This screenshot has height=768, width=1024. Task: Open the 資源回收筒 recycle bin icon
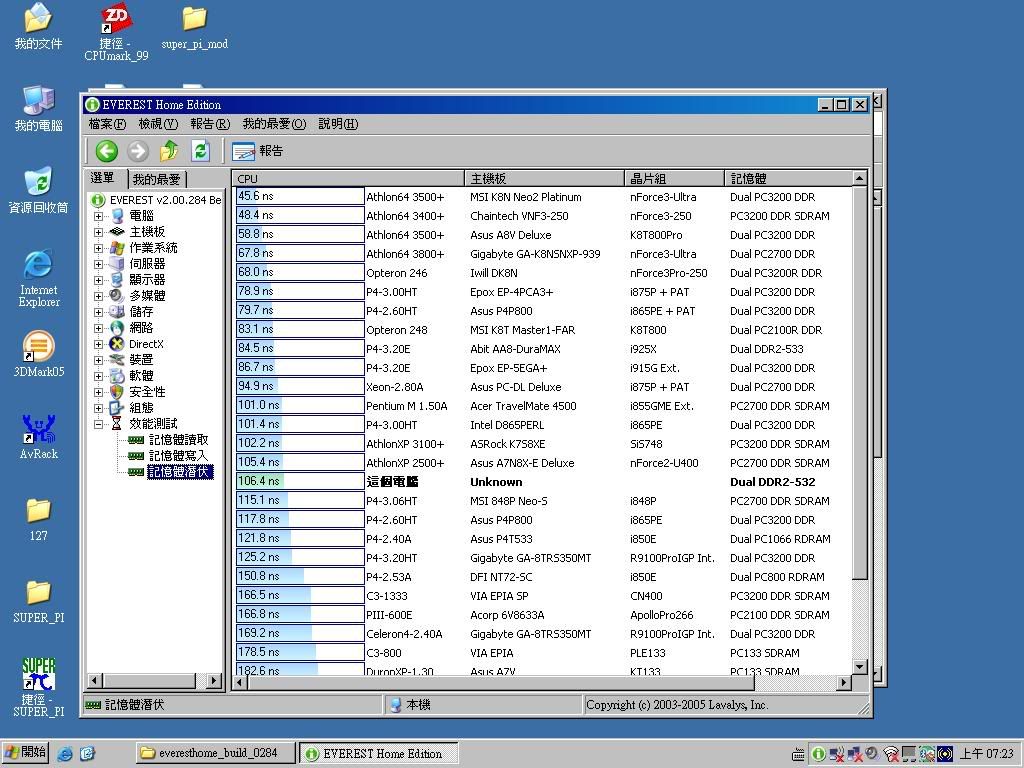pos(39,191)
